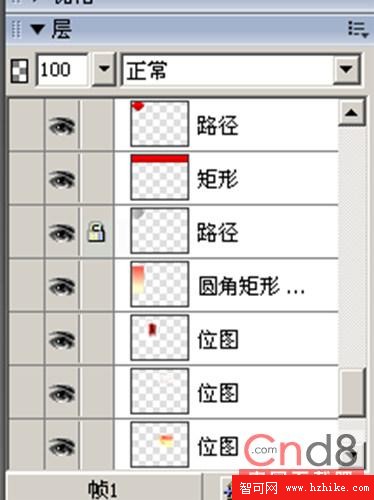Select the 圆角矩形 layer name

click(252, 286)
